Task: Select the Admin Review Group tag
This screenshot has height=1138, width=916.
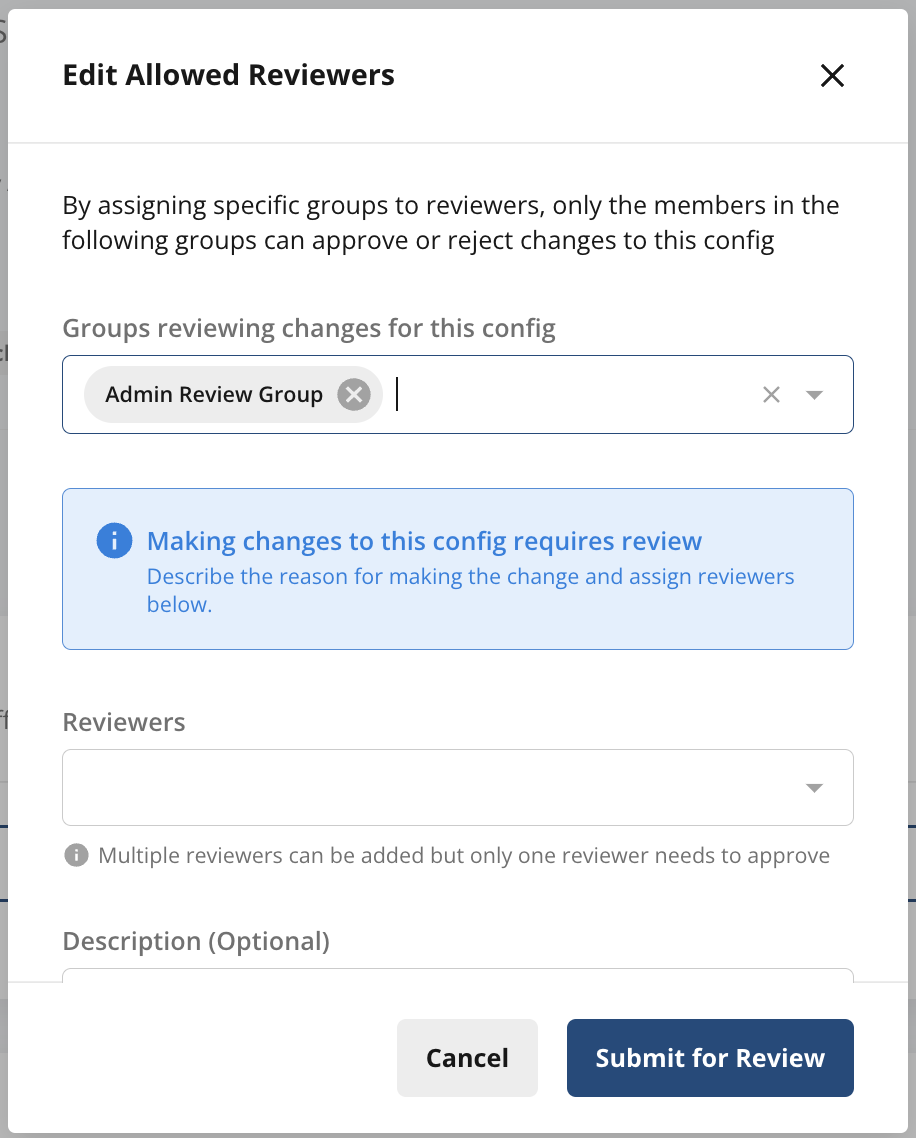Action: pos(215,394)
